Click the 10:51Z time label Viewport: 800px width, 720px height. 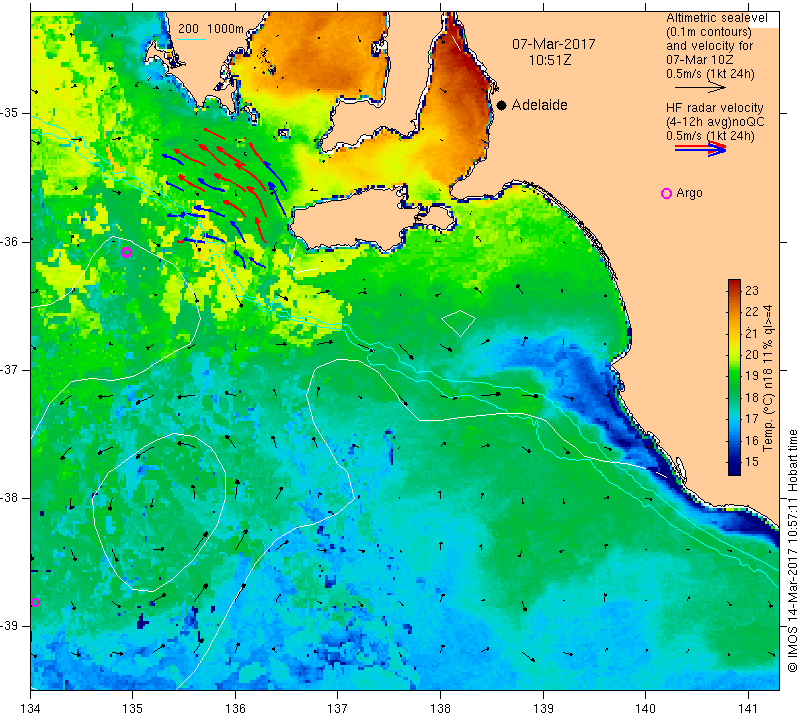549,60
